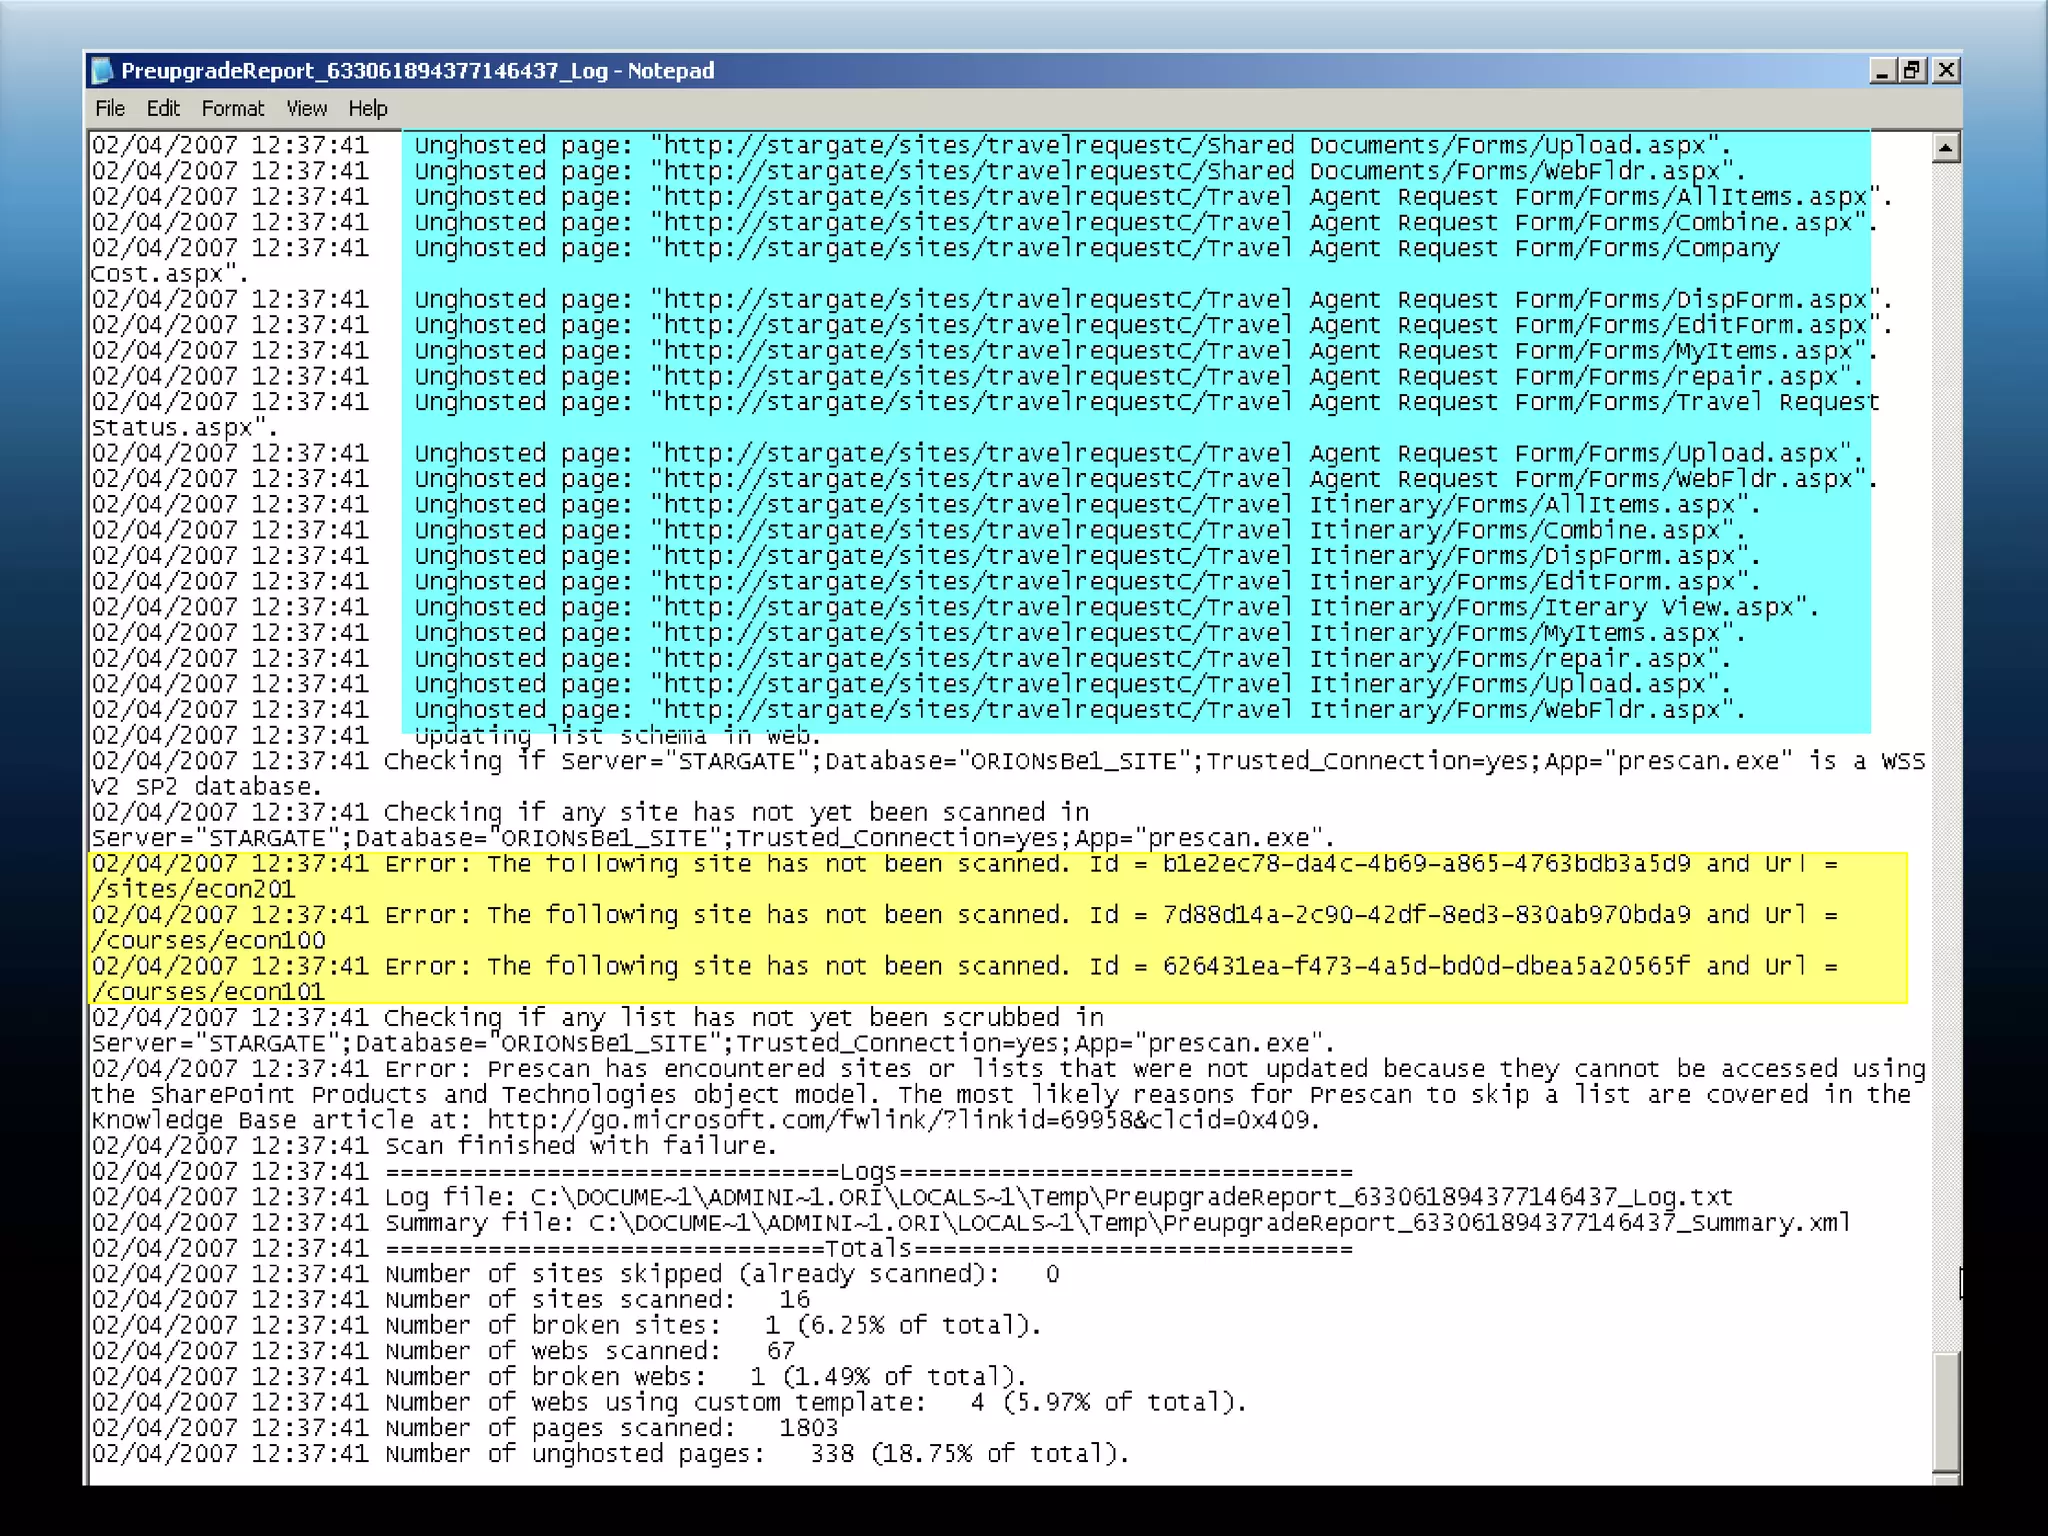Click the vertical scrollbar thumb
This screenshot has height=1536, width=2048.
click(x=1945, y=1410)
